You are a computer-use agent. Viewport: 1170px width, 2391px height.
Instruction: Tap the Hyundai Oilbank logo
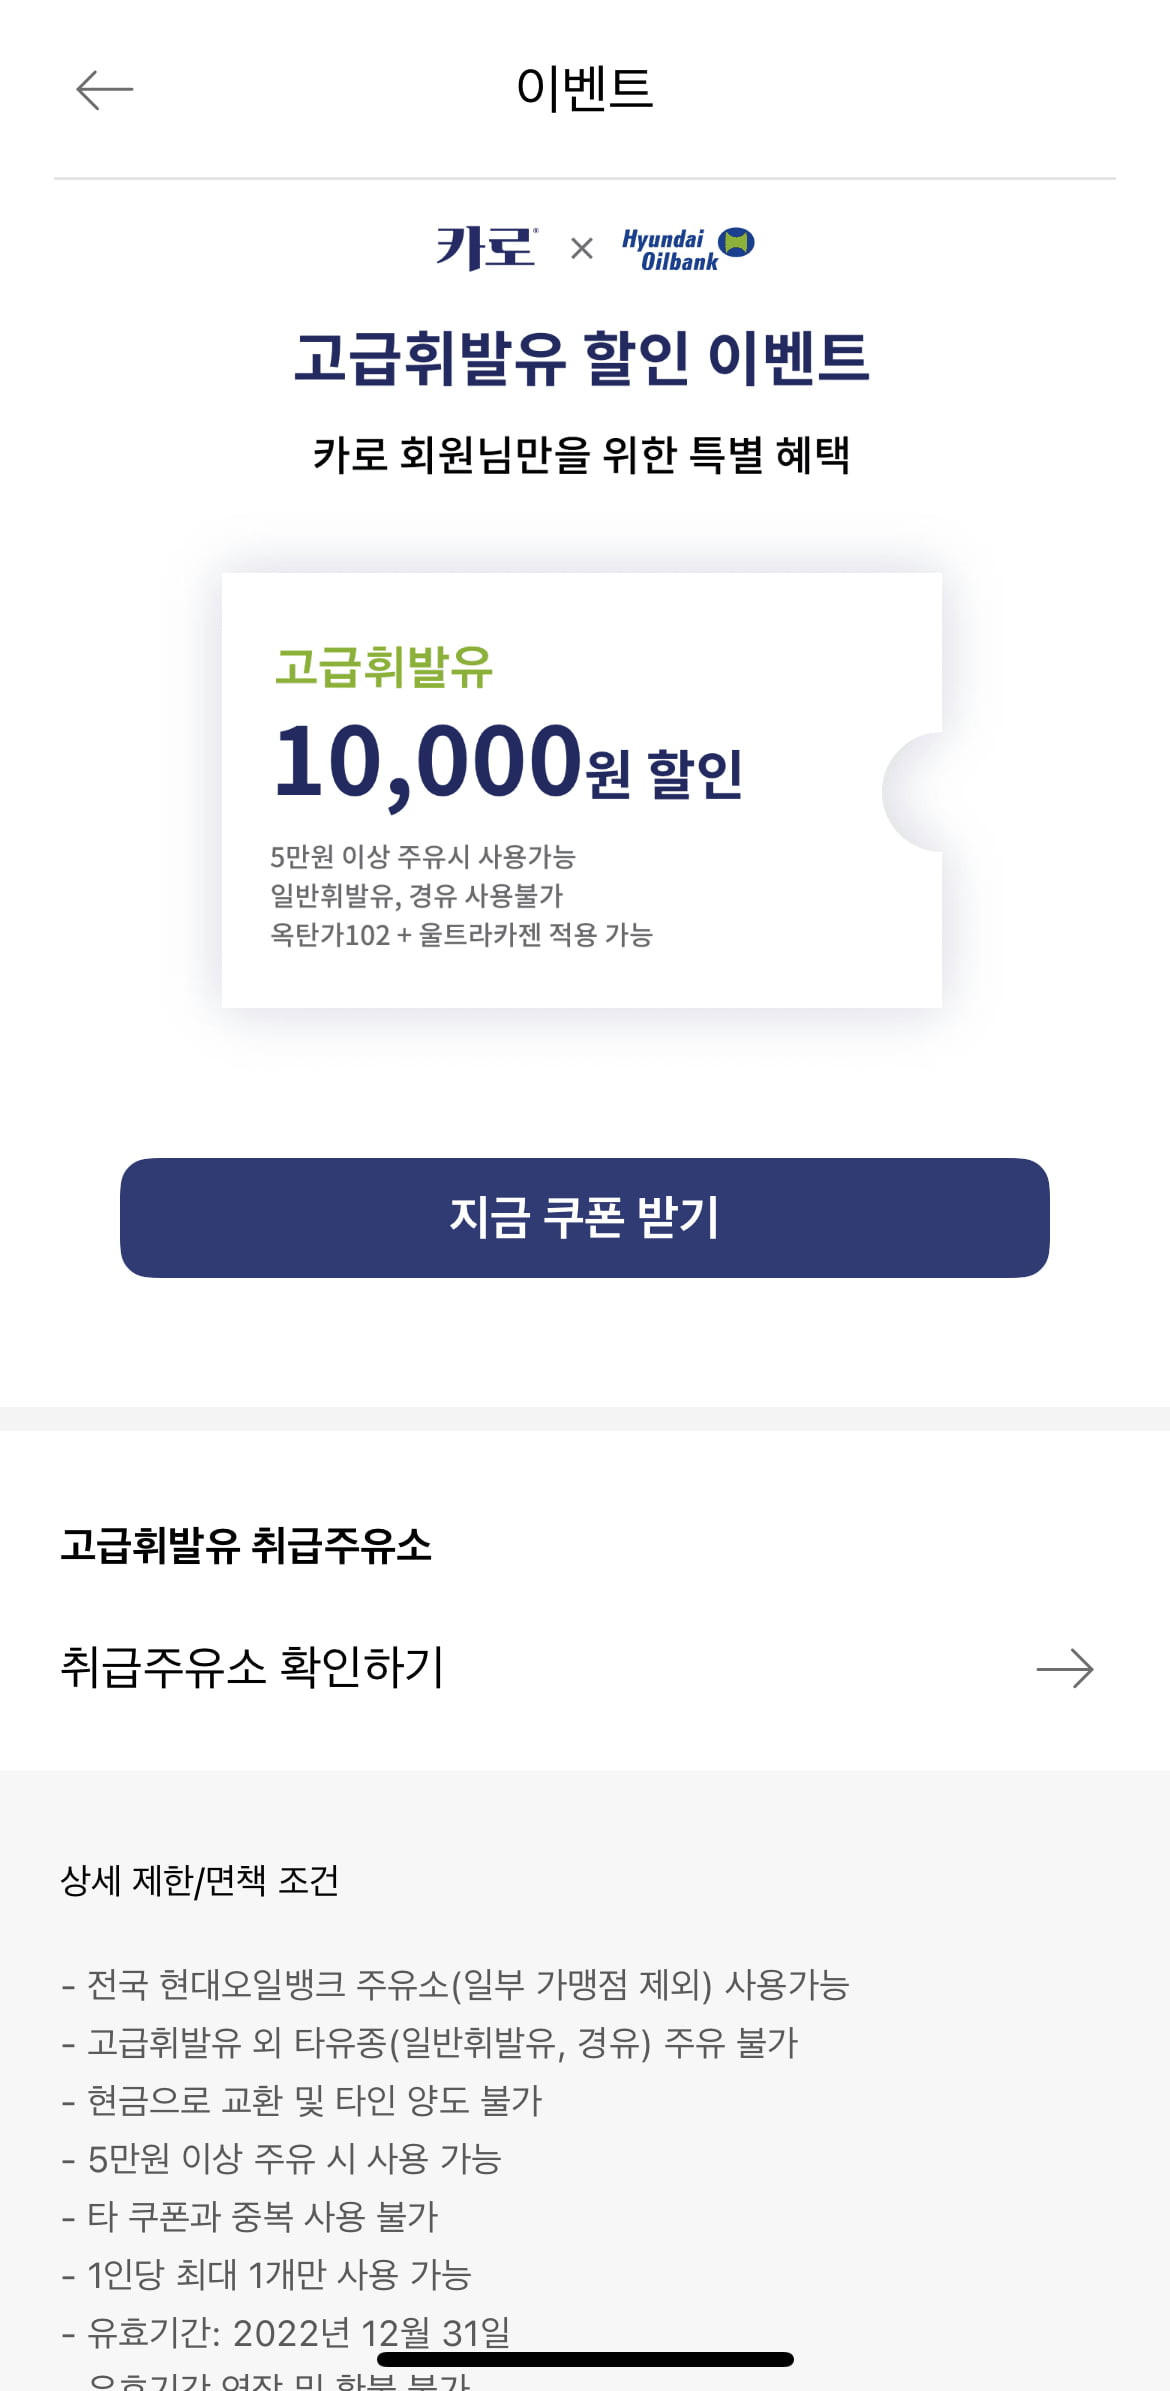688,249
